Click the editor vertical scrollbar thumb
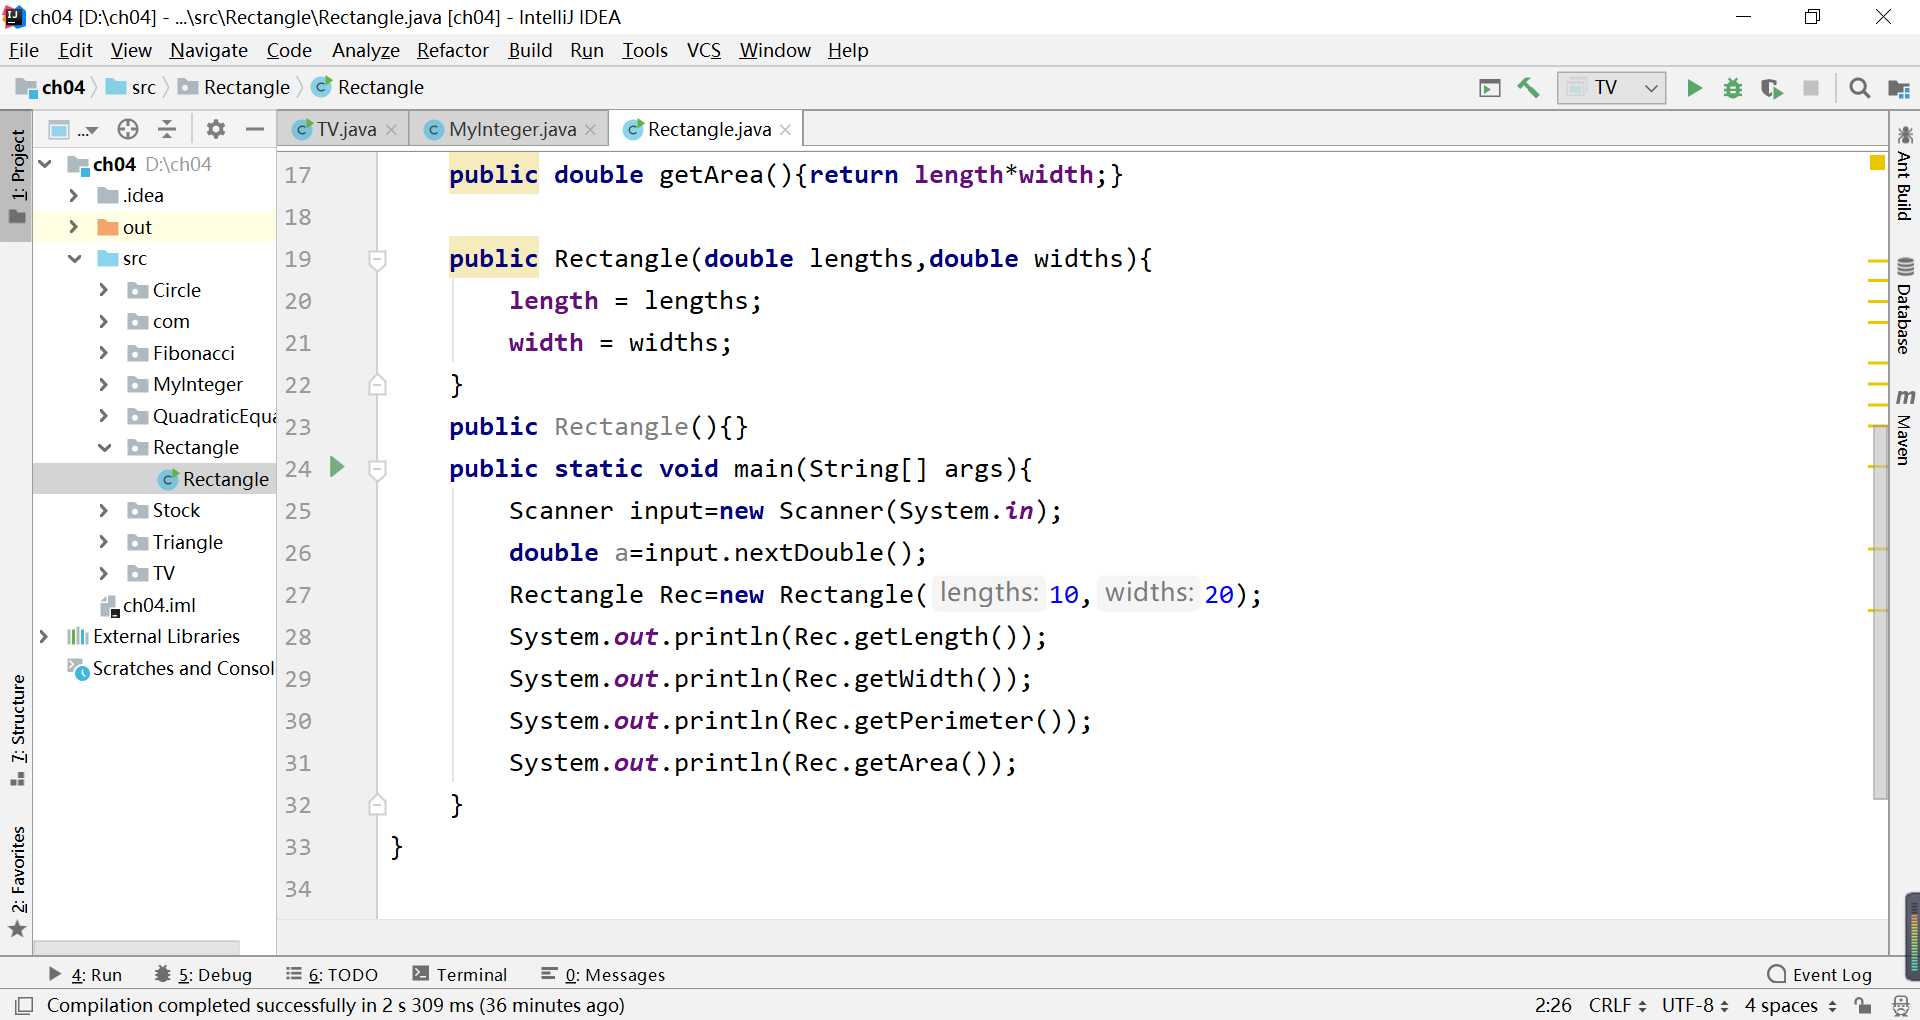This screenshot has width=1920, height=1020. click(x=1880, y=610)
